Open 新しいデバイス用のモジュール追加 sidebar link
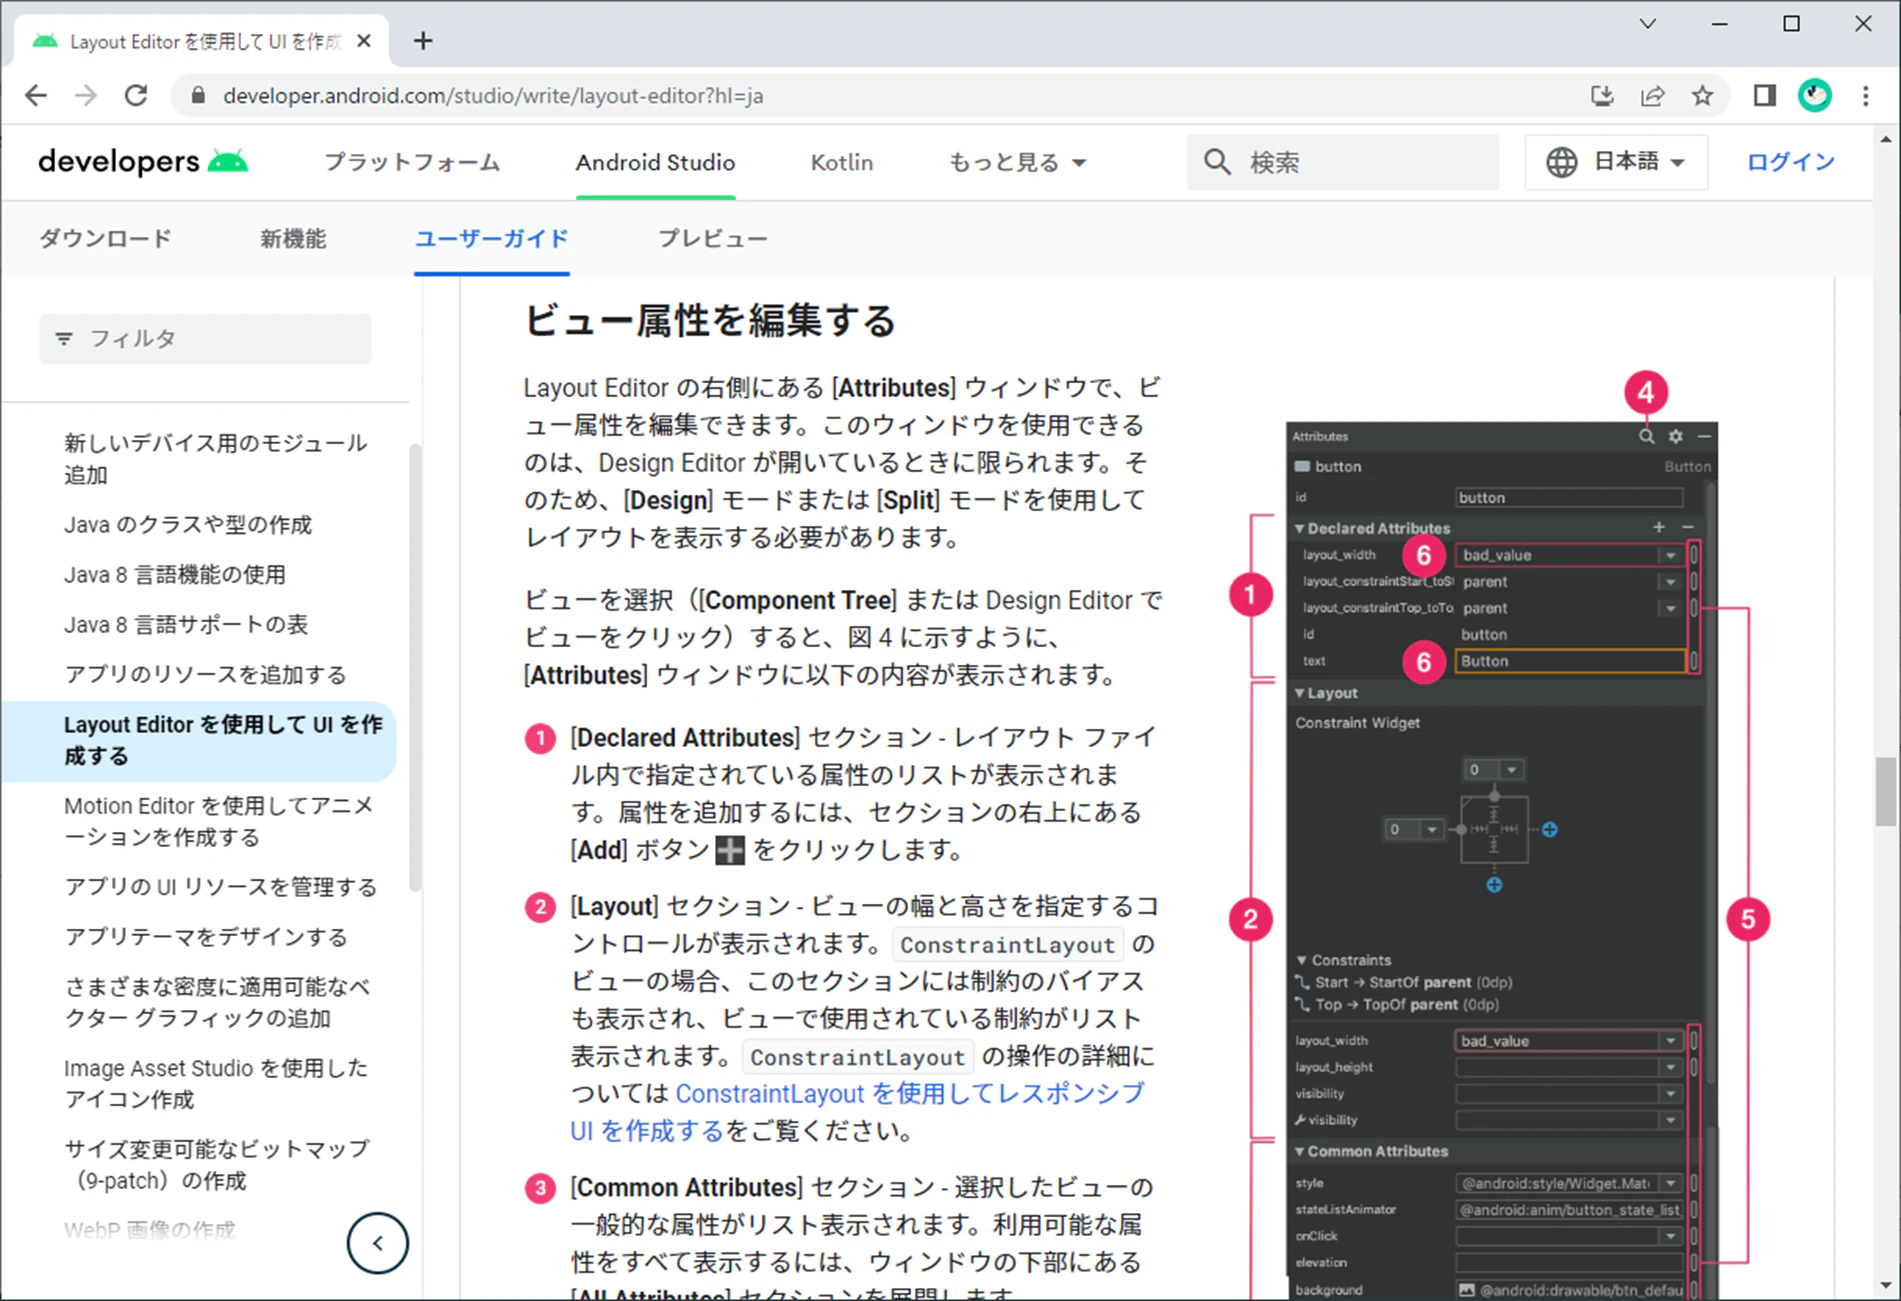This screenshot has height=1301, width=1901. (216, 459)
